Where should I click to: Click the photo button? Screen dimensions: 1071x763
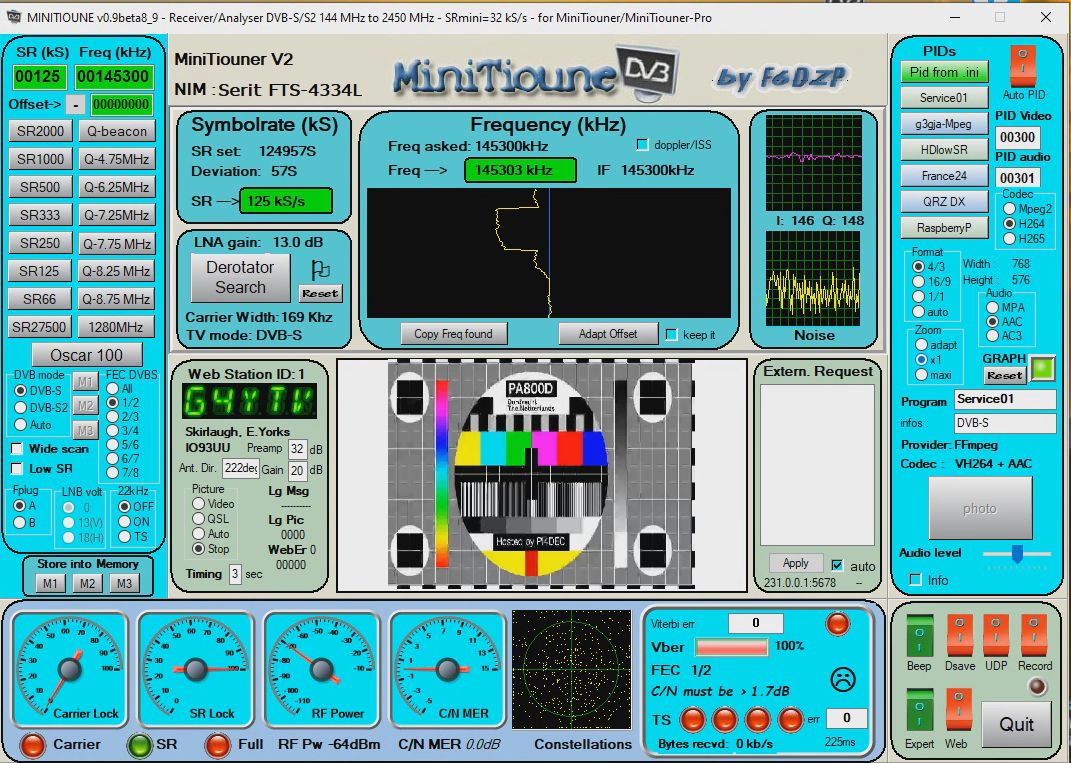coord(980,508)
